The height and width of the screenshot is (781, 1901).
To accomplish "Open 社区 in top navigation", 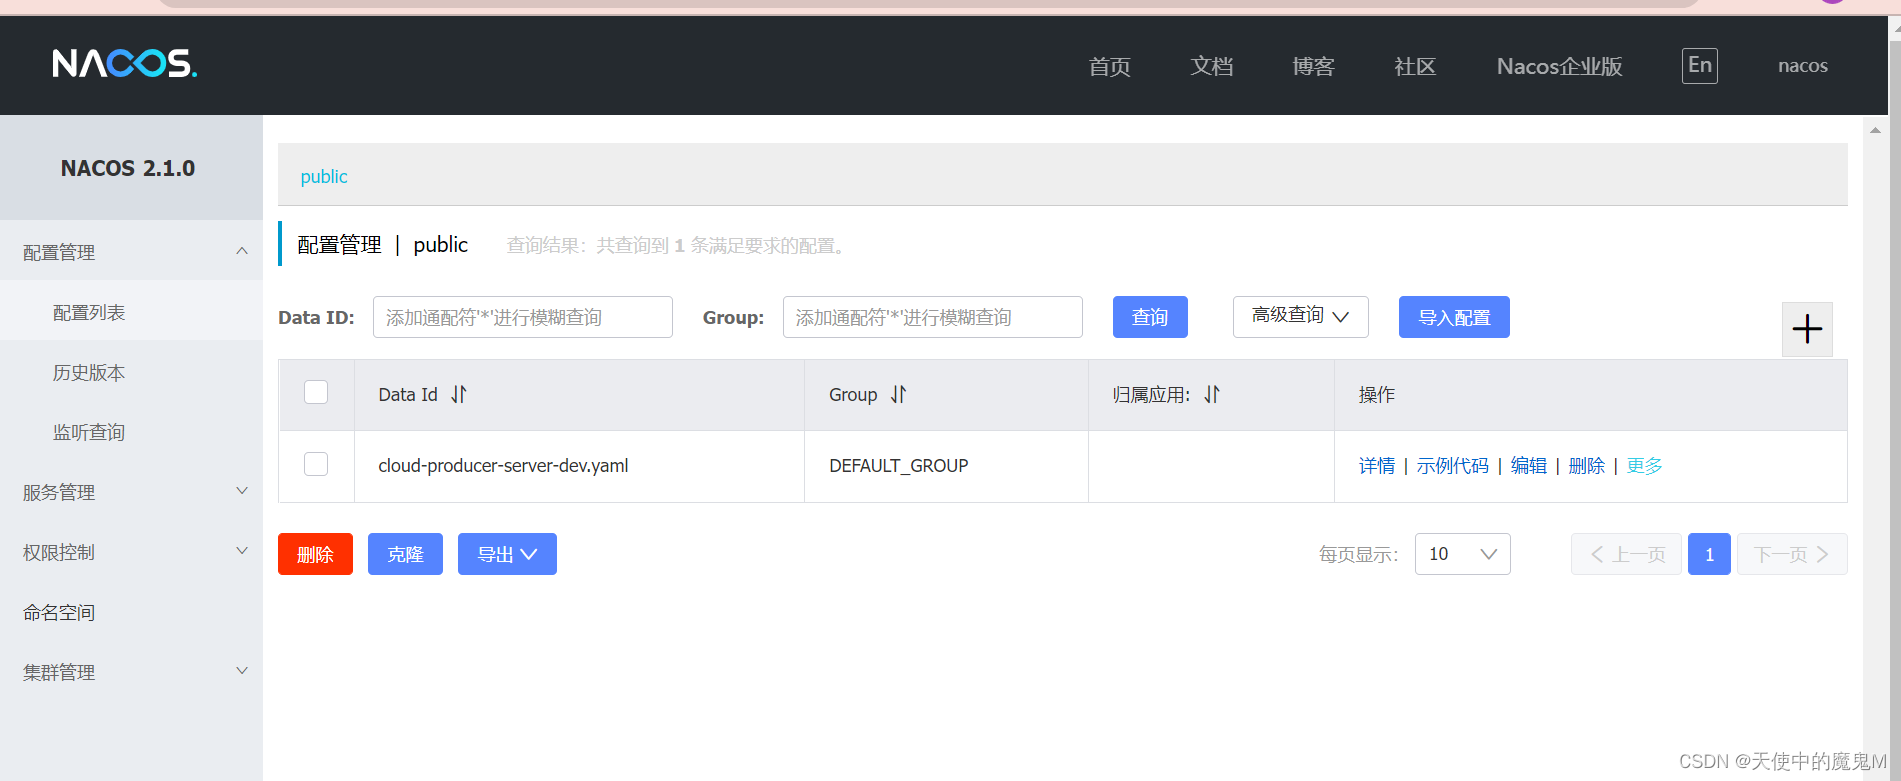I will 1415,66.
